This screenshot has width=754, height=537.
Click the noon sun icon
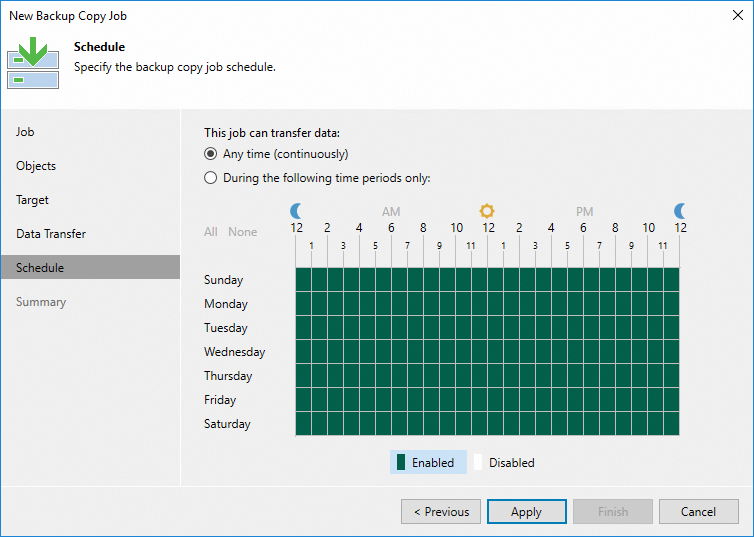click(x=487, y=210)
